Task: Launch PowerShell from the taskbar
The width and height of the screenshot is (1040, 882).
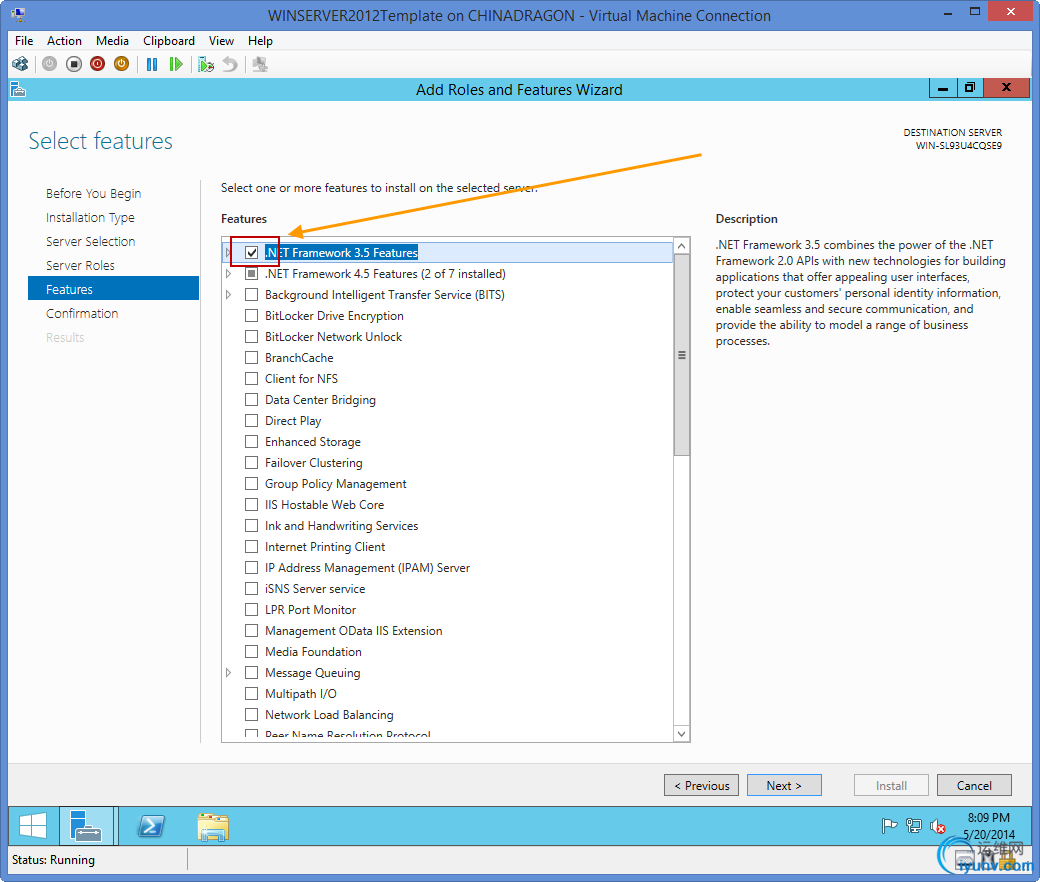Action: click(x=151, y=826)
